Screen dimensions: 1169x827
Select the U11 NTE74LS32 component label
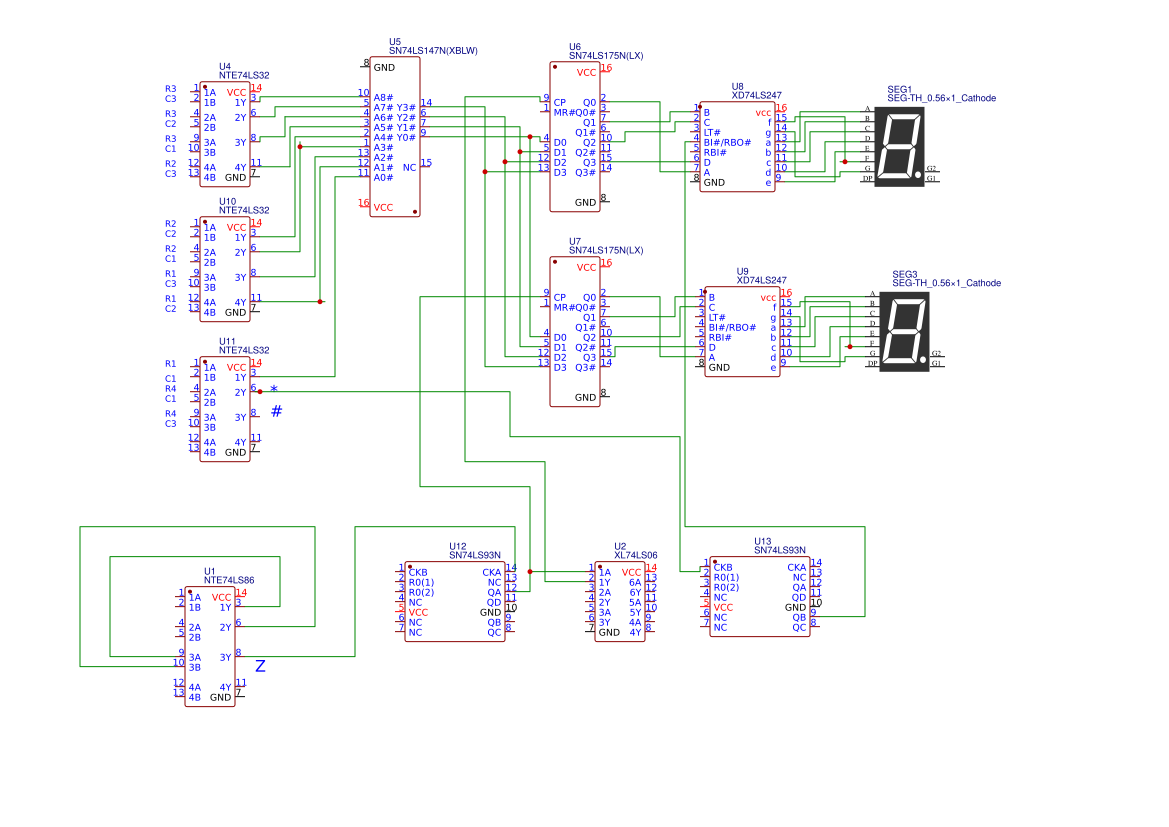[x=244, y=345]
